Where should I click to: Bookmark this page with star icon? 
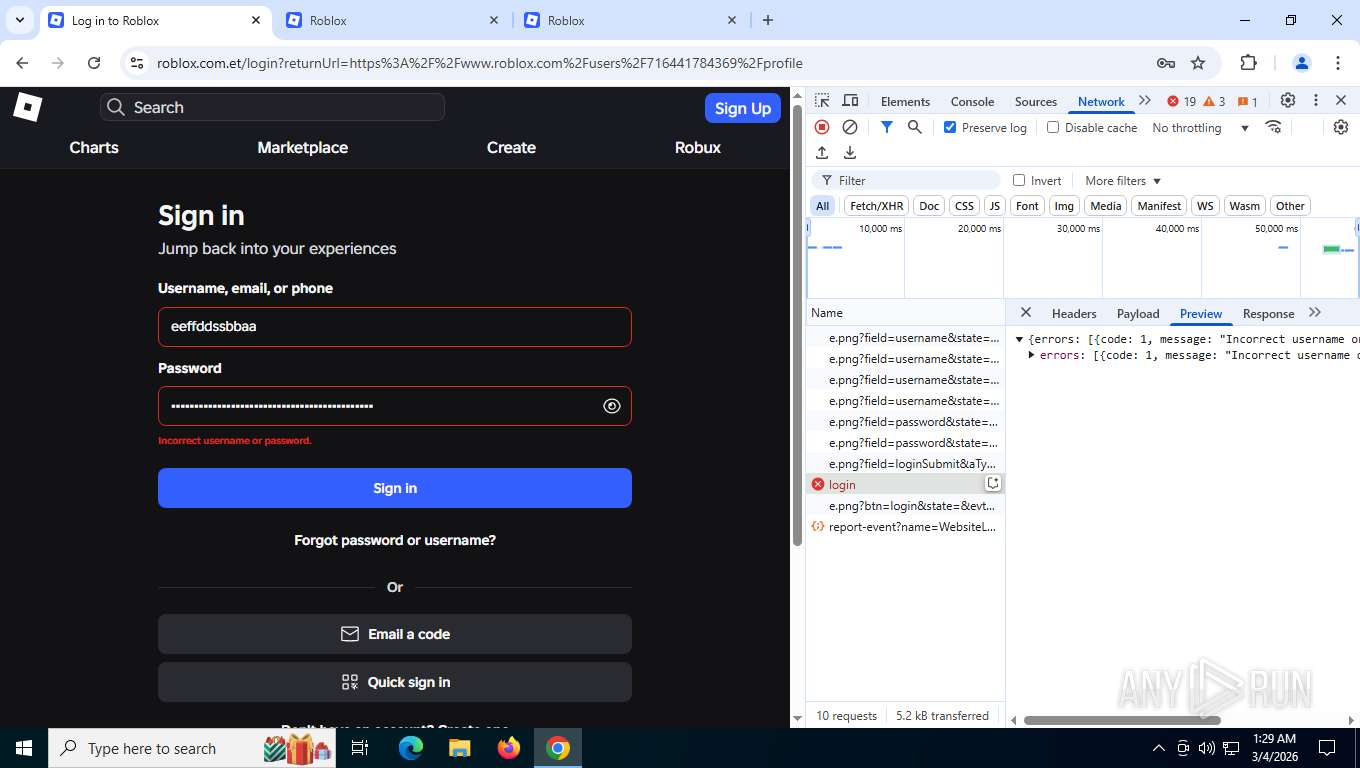coord(1198,63)
